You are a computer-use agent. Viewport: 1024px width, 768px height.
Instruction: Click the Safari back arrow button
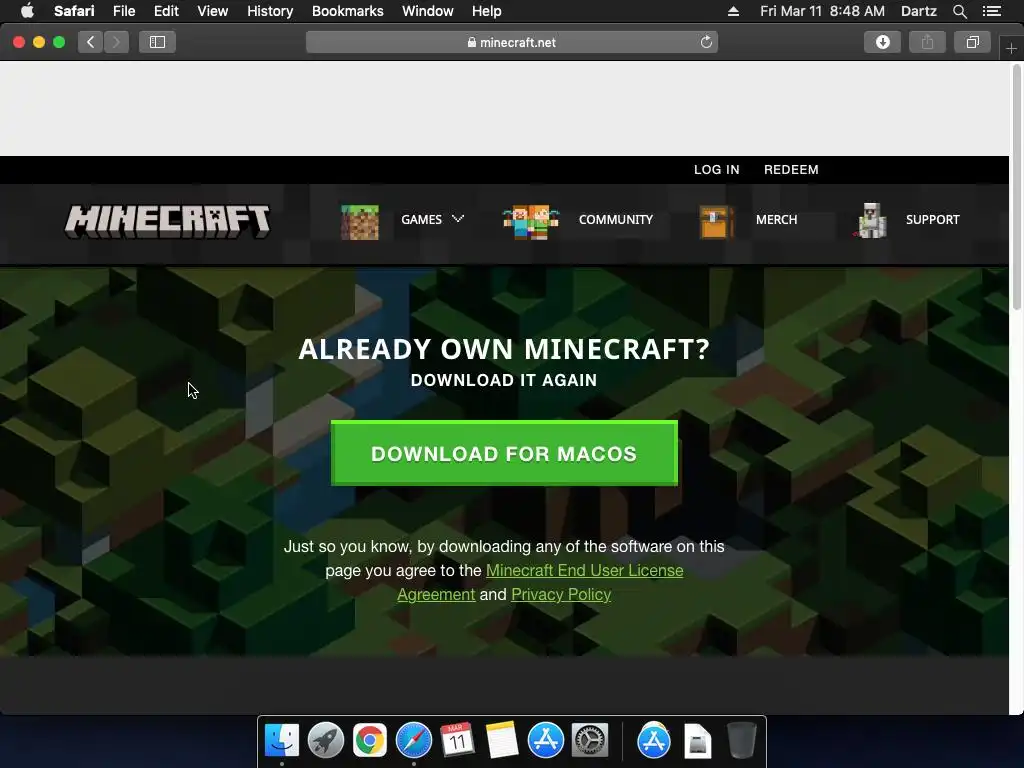91,42
